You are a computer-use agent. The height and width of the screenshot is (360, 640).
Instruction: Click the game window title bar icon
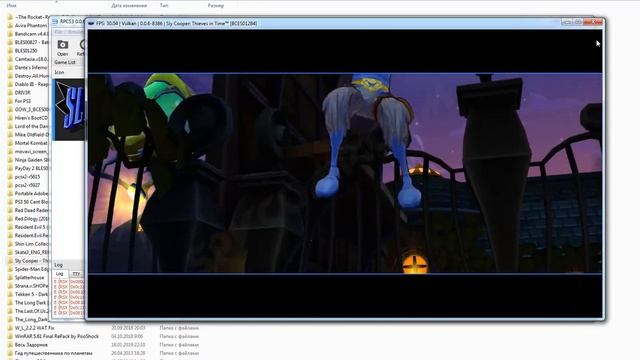(91, 23)
